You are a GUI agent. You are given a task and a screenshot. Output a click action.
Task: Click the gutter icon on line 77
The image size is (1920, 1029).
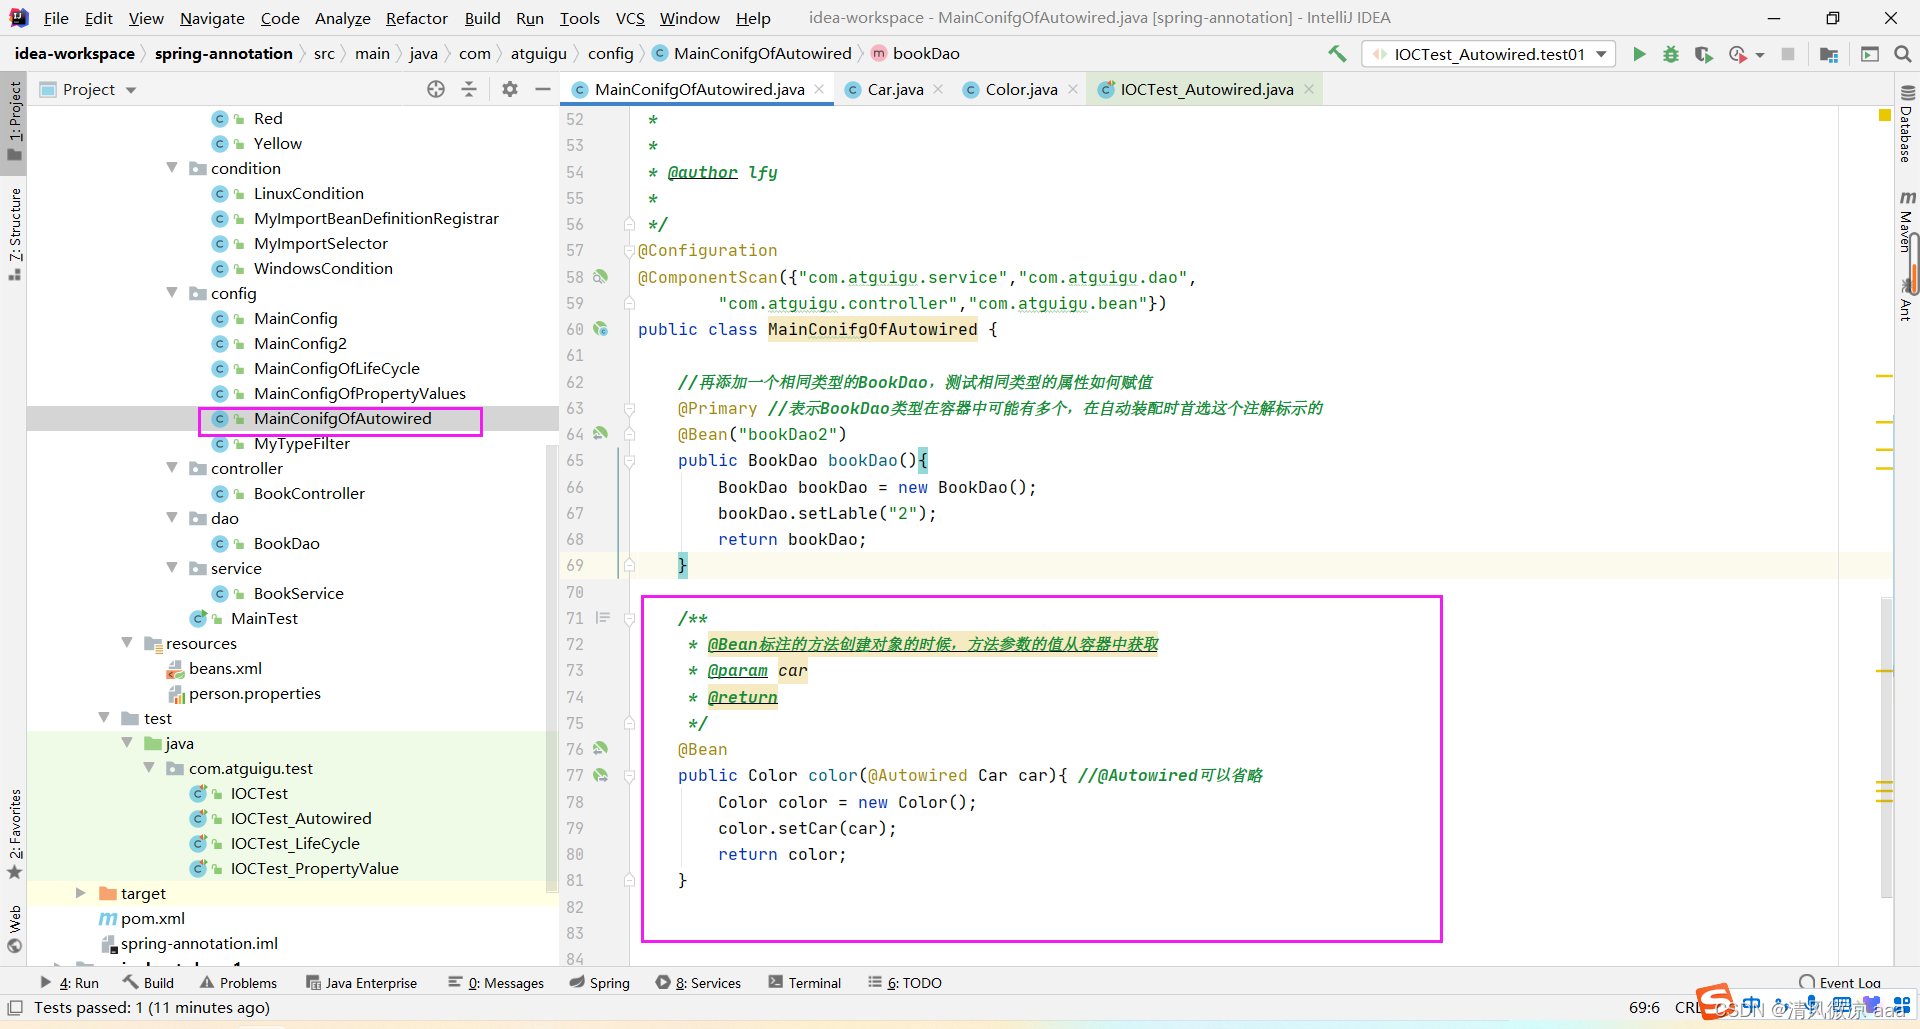(x=600, y=774)
